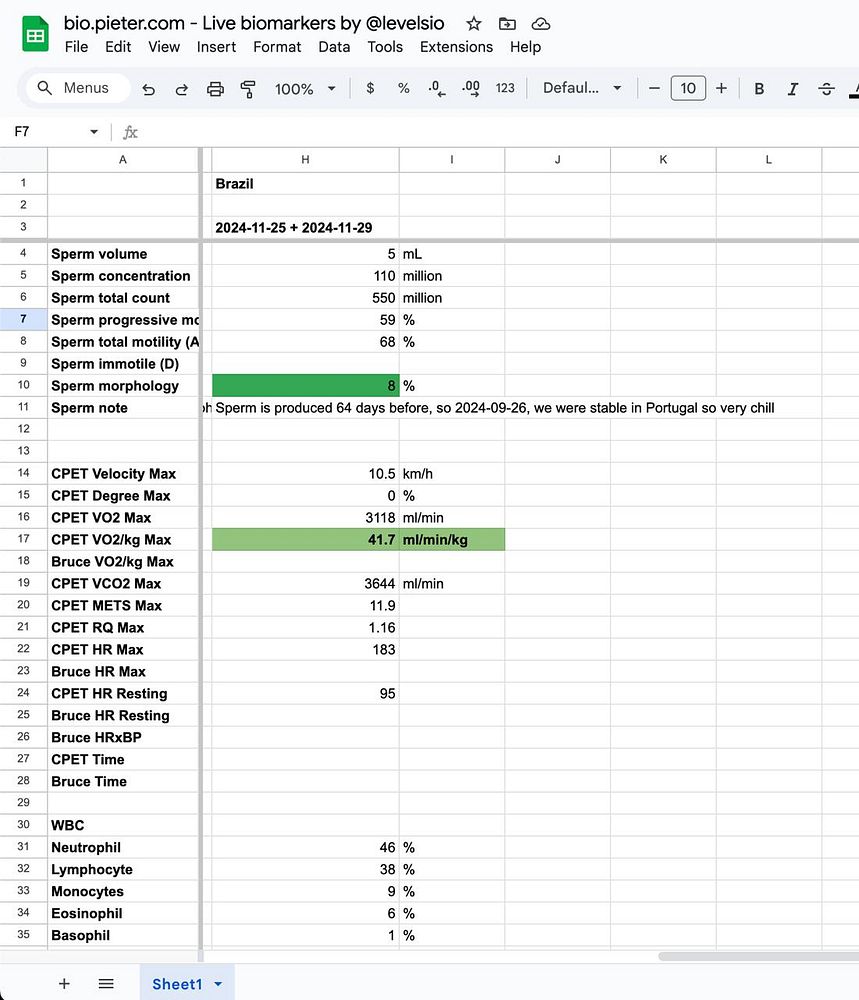
Task: Click the Undo arrow
Action: pos(149,89)
